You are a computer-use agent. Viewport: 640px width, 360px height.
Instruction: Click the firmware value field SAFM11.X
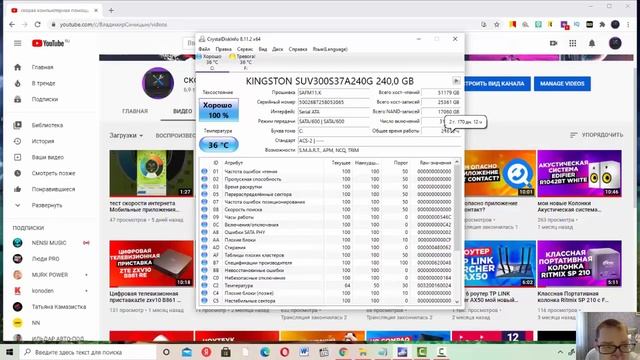333,93
